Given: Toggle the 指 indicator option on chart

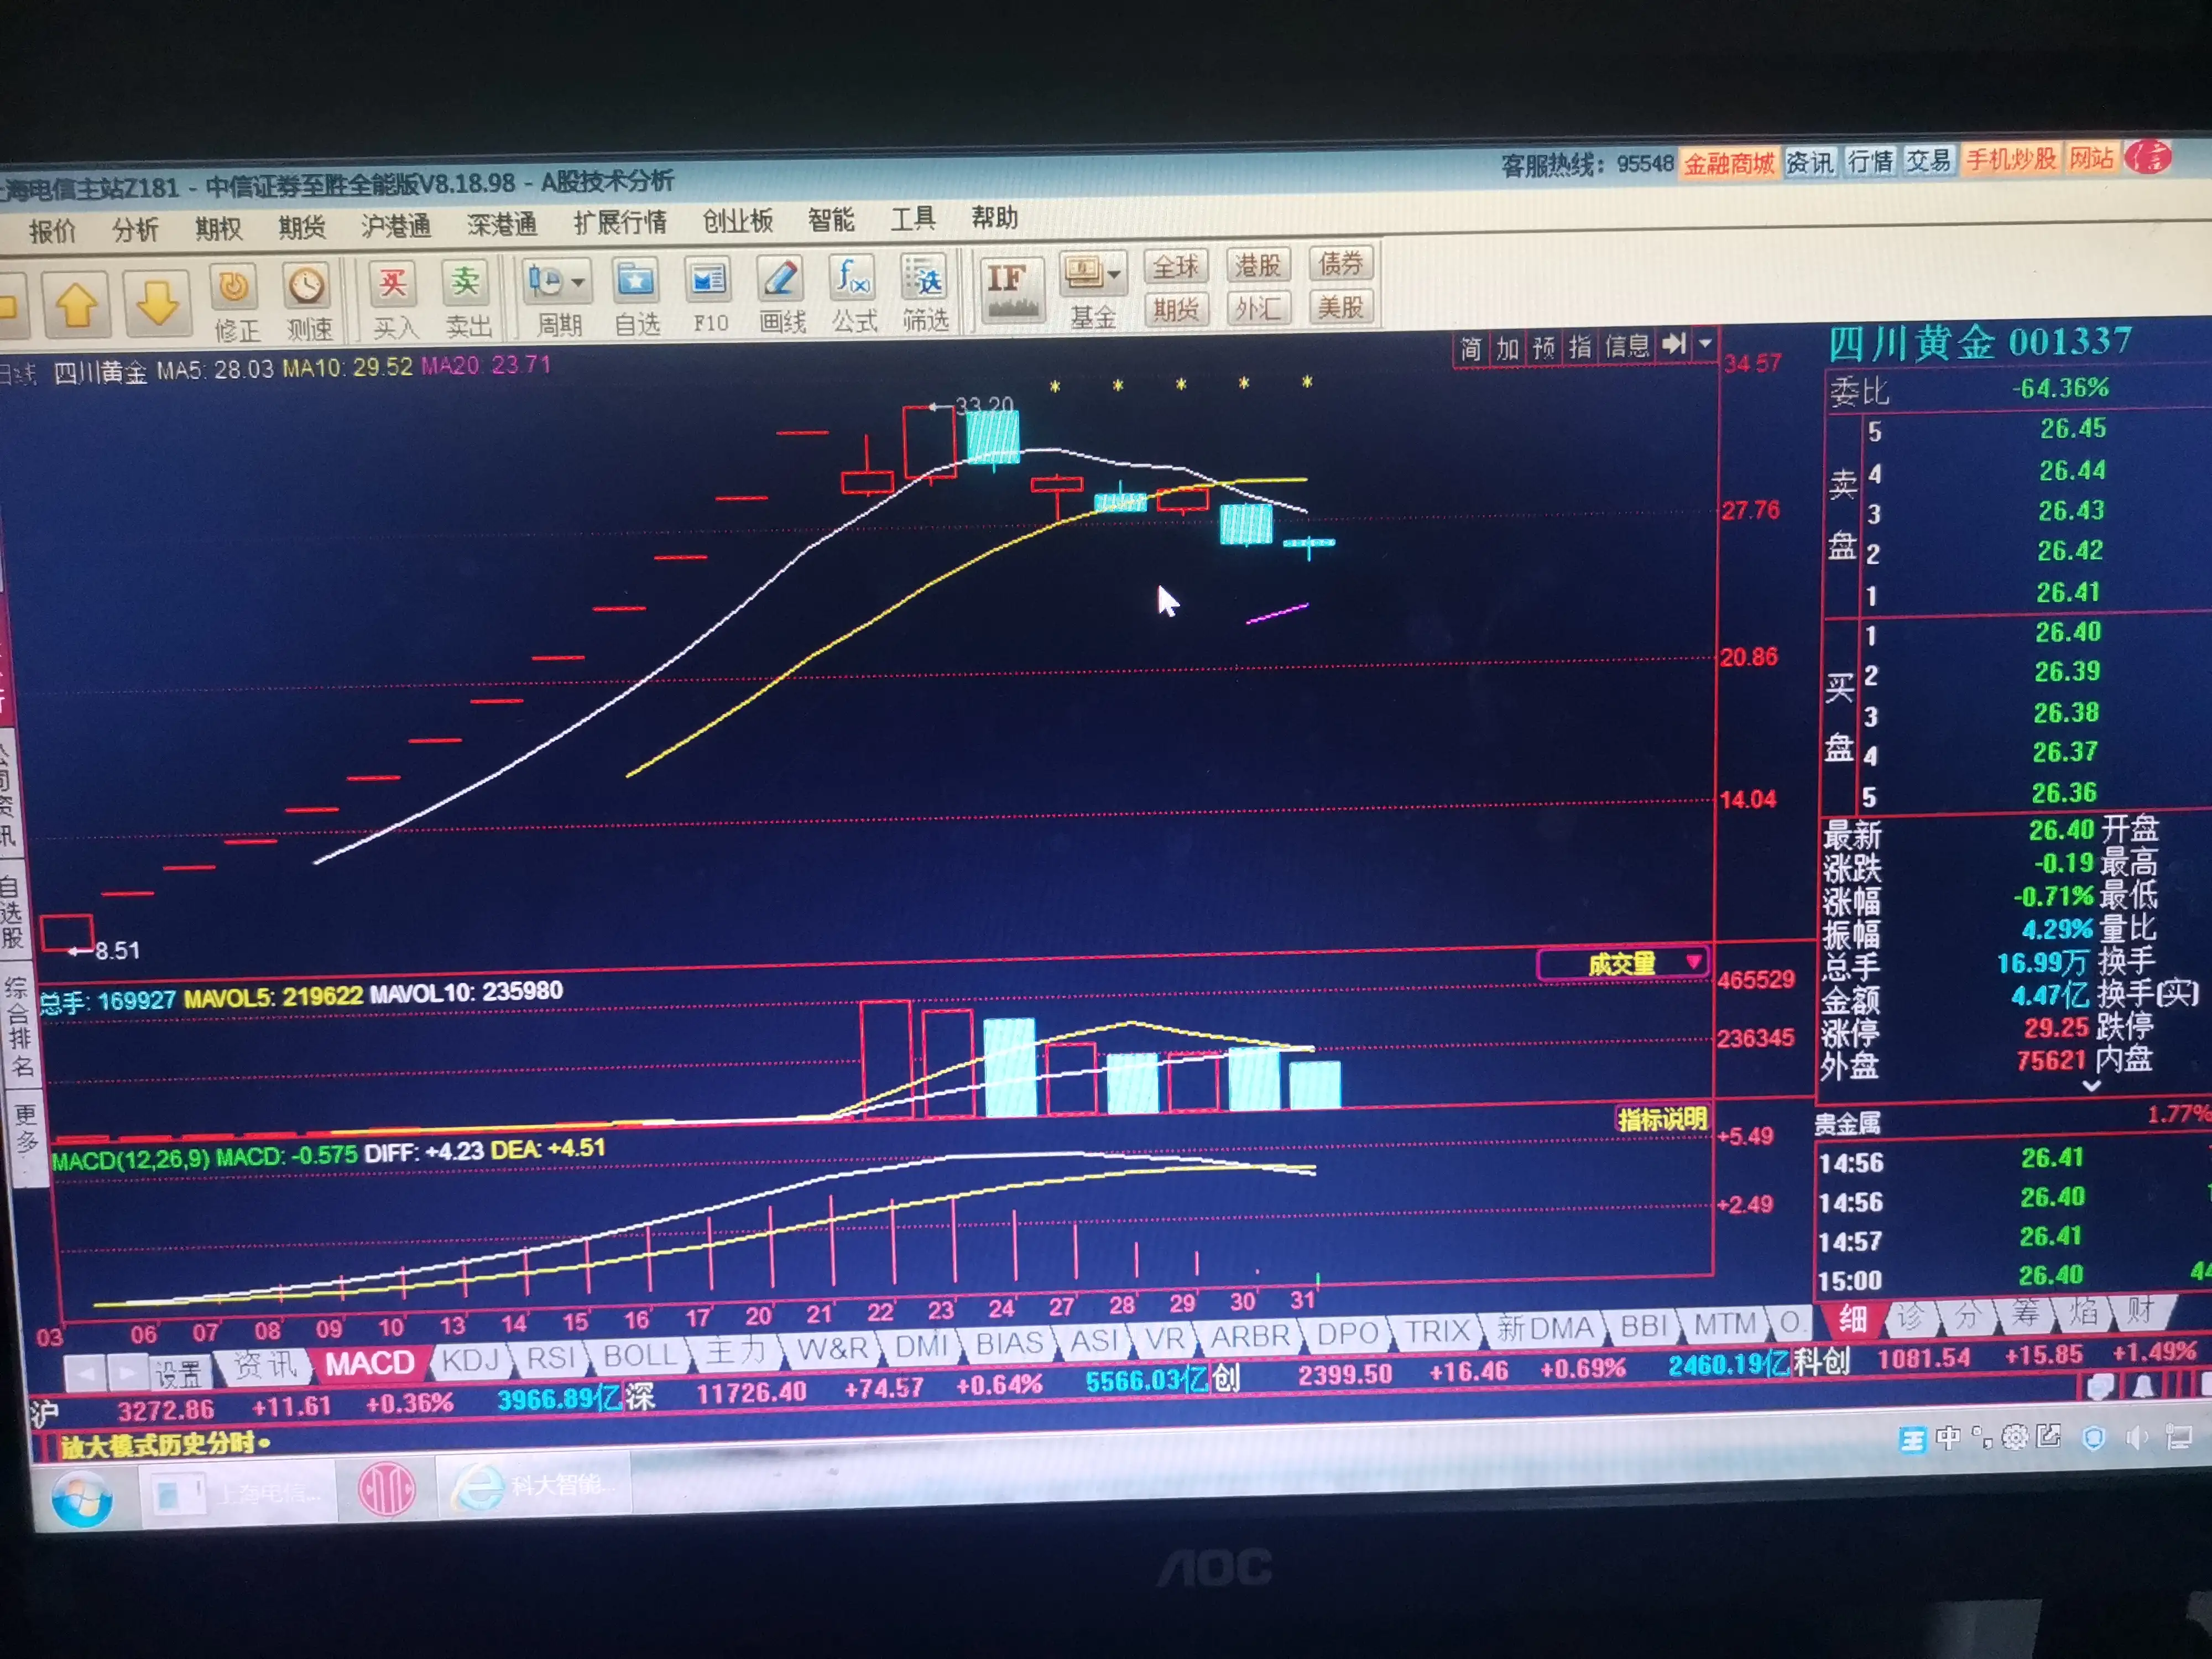Looking at the screenshot, I should pos(1580,347).
